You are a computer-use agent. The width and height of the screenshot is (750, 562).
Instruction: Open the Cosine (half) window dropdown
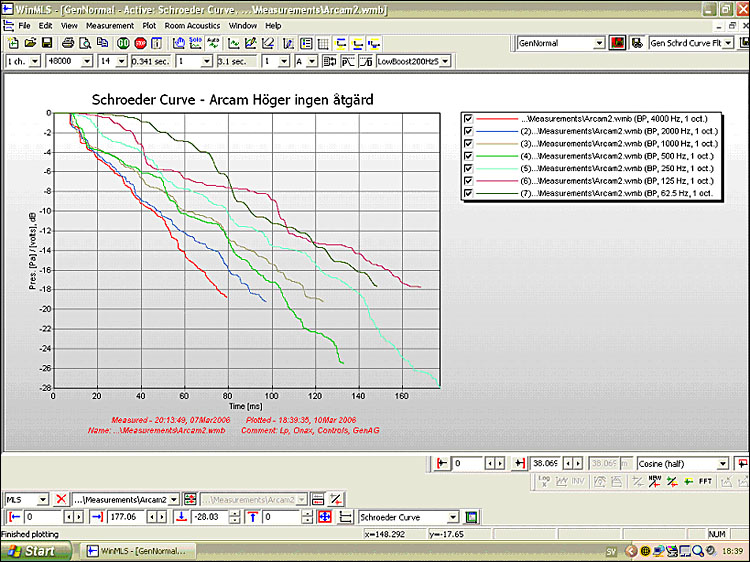722,464
